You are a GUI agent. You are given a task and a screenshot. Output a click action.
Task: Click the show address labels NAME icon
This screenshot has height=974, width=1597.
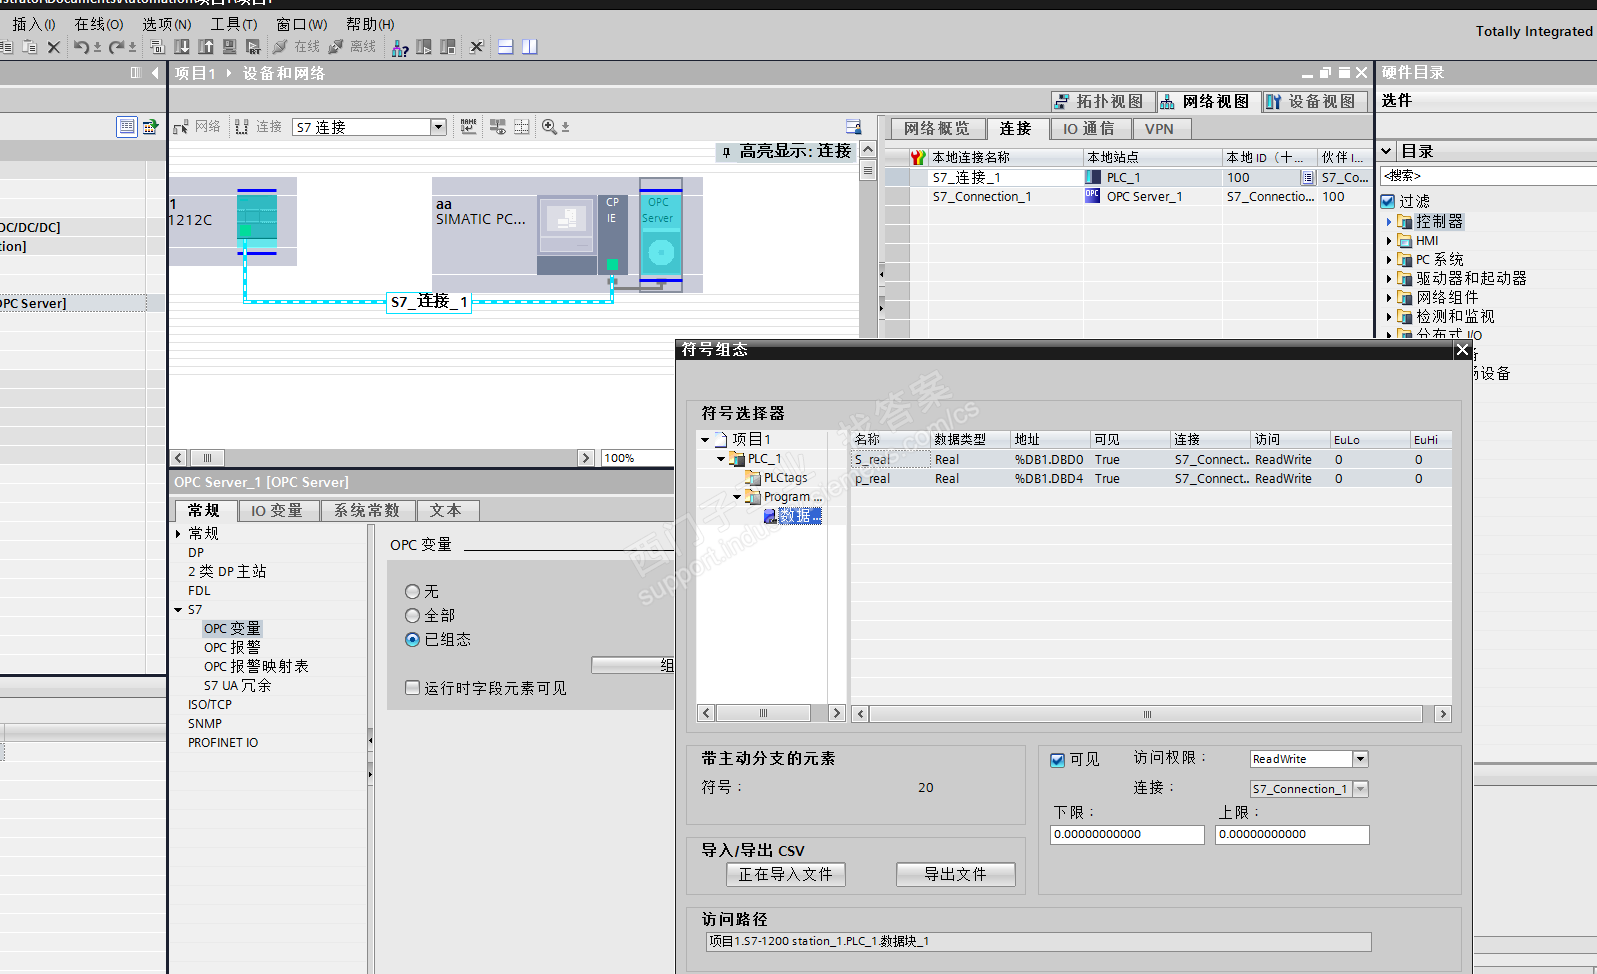tap(469, 127)
